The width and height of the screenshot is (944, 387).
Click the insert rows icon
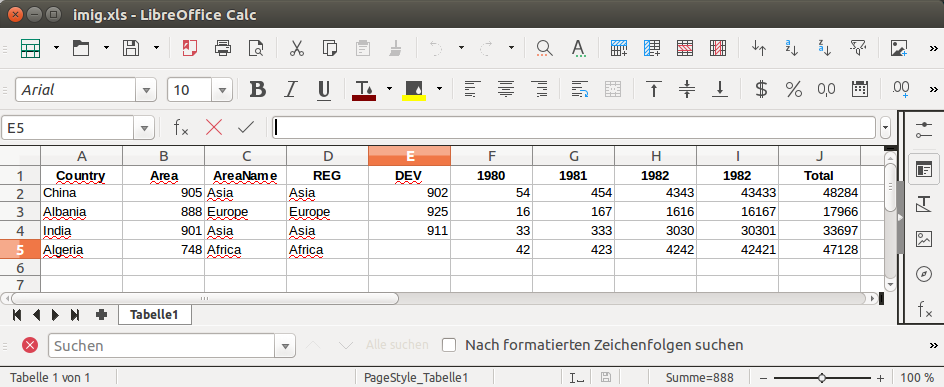pos(619,48)
